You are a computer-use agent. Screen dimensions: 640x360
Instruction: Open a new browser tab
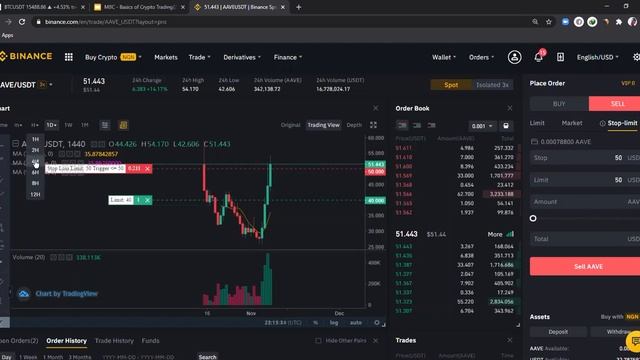[x=298, y=7]
